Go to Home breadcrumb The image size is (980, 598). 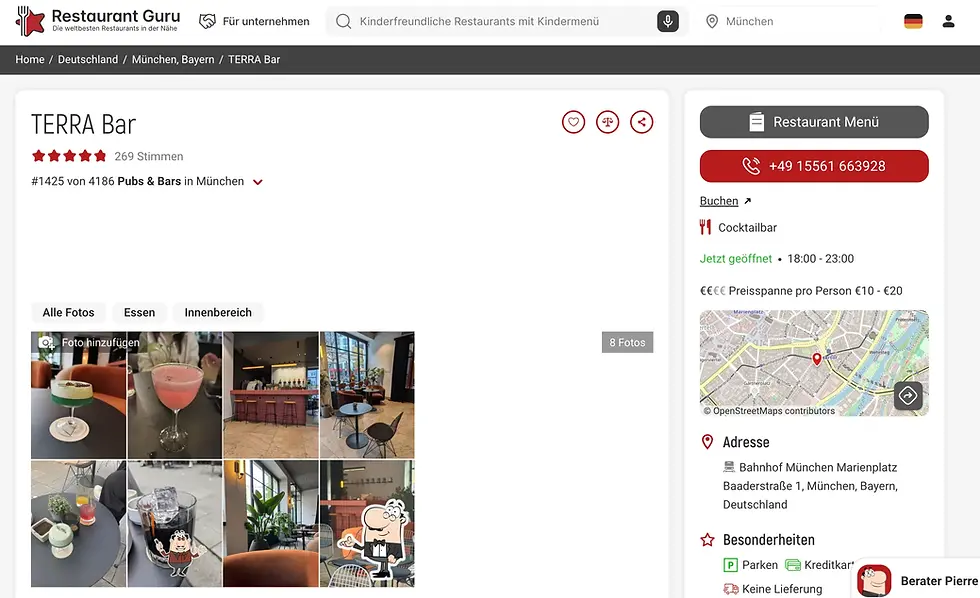click(30, 59)
